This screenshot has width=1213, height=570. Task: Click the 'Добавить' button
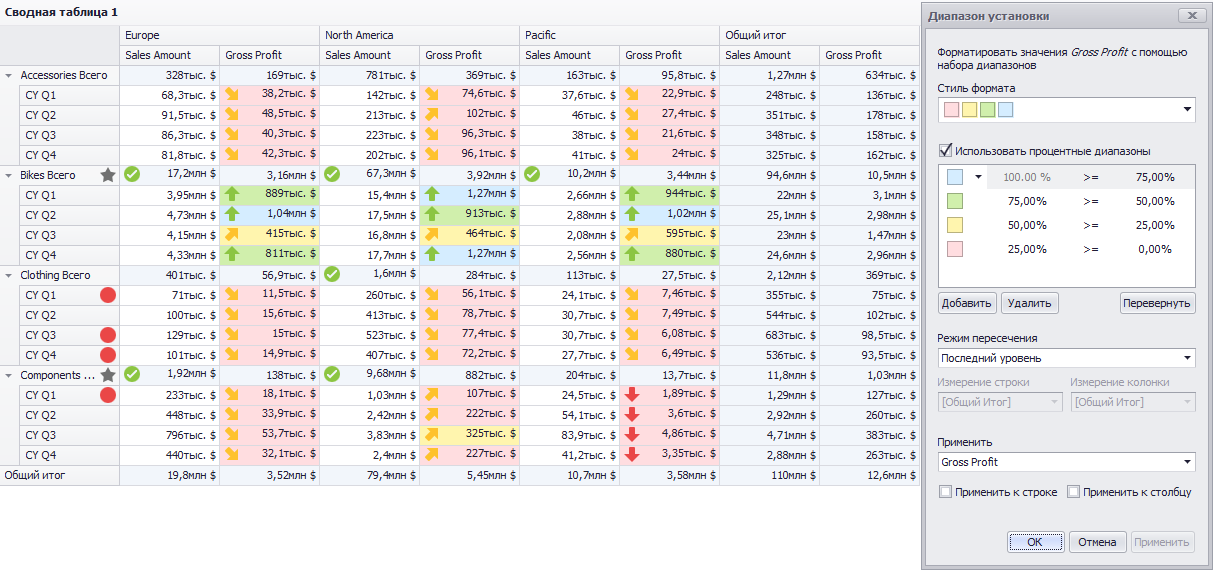click(x=968, y=303)
